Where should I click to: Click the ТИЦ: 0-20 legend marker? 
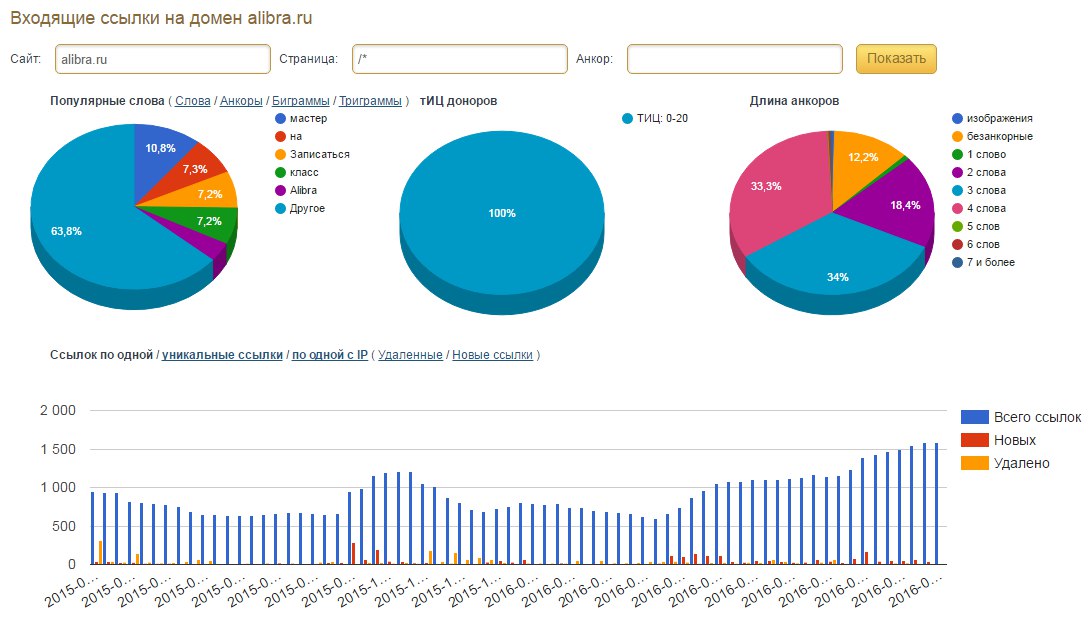[628, 119]
